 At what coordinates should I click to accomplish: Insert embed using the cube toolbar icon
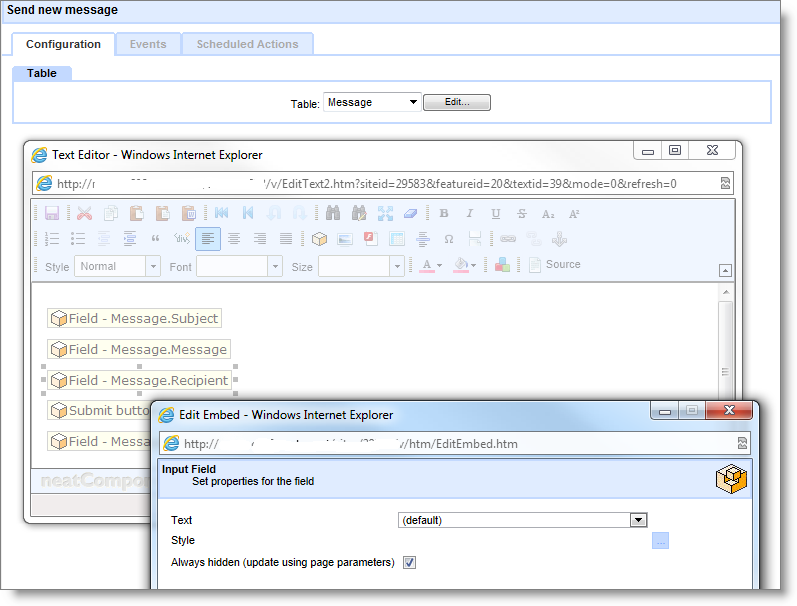[x=319, y=239]
